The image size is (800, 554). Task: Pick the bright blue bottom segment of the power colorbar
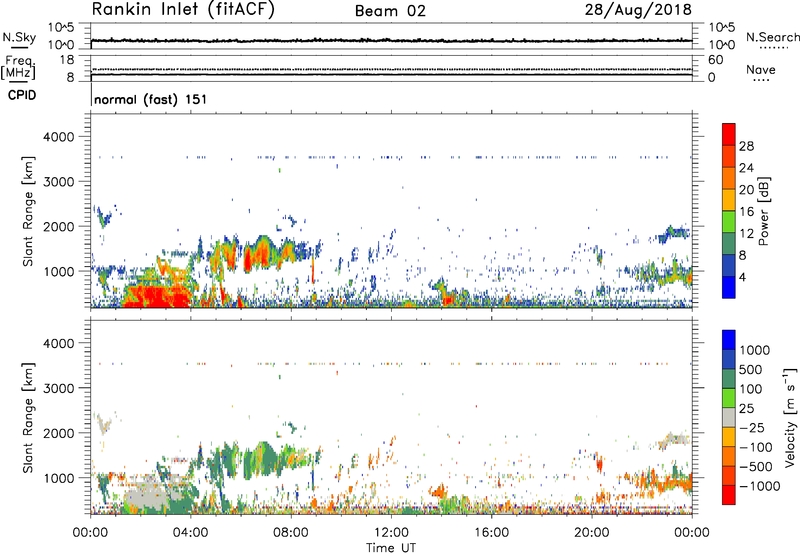729,287
